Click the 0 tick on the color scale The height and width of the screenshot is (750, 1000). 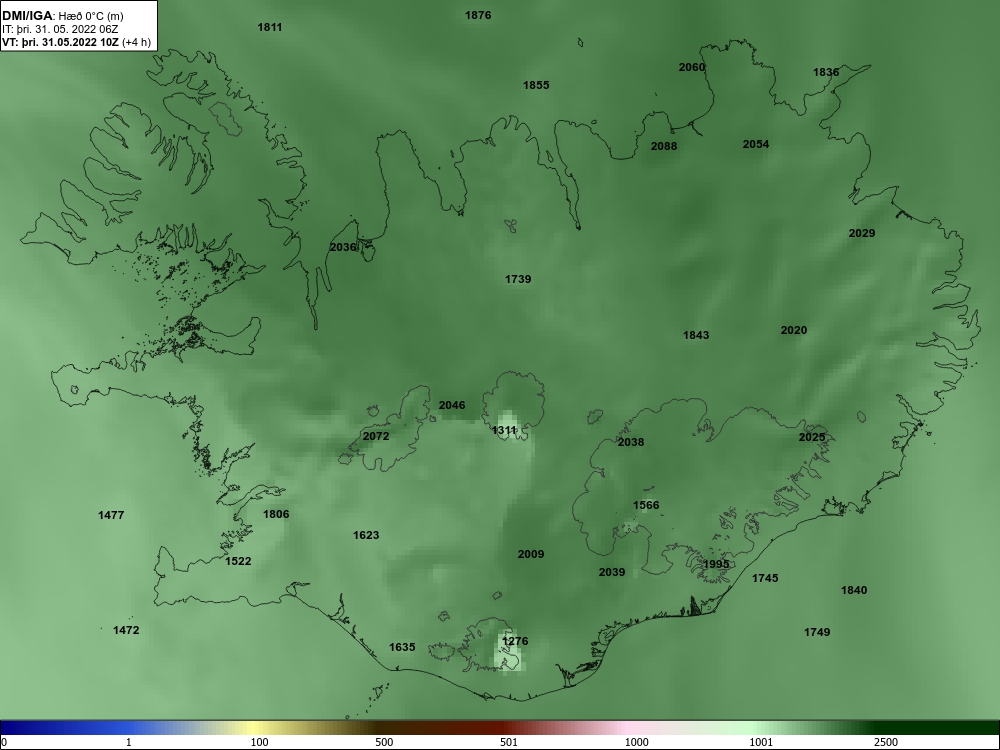point(4,742)
